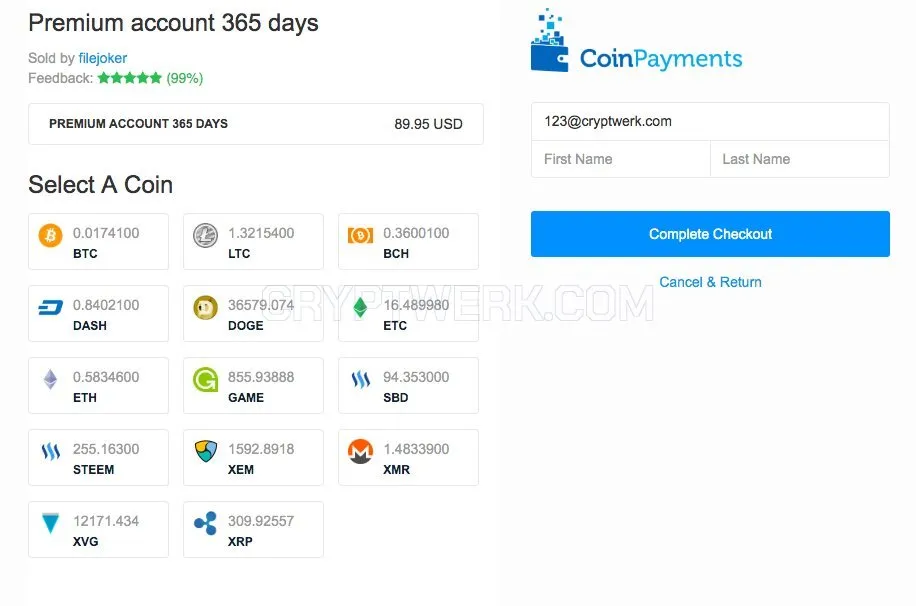Screen dimensions: 916x606
Task: Select the DASH coin icon
Action: click(51, 307)
